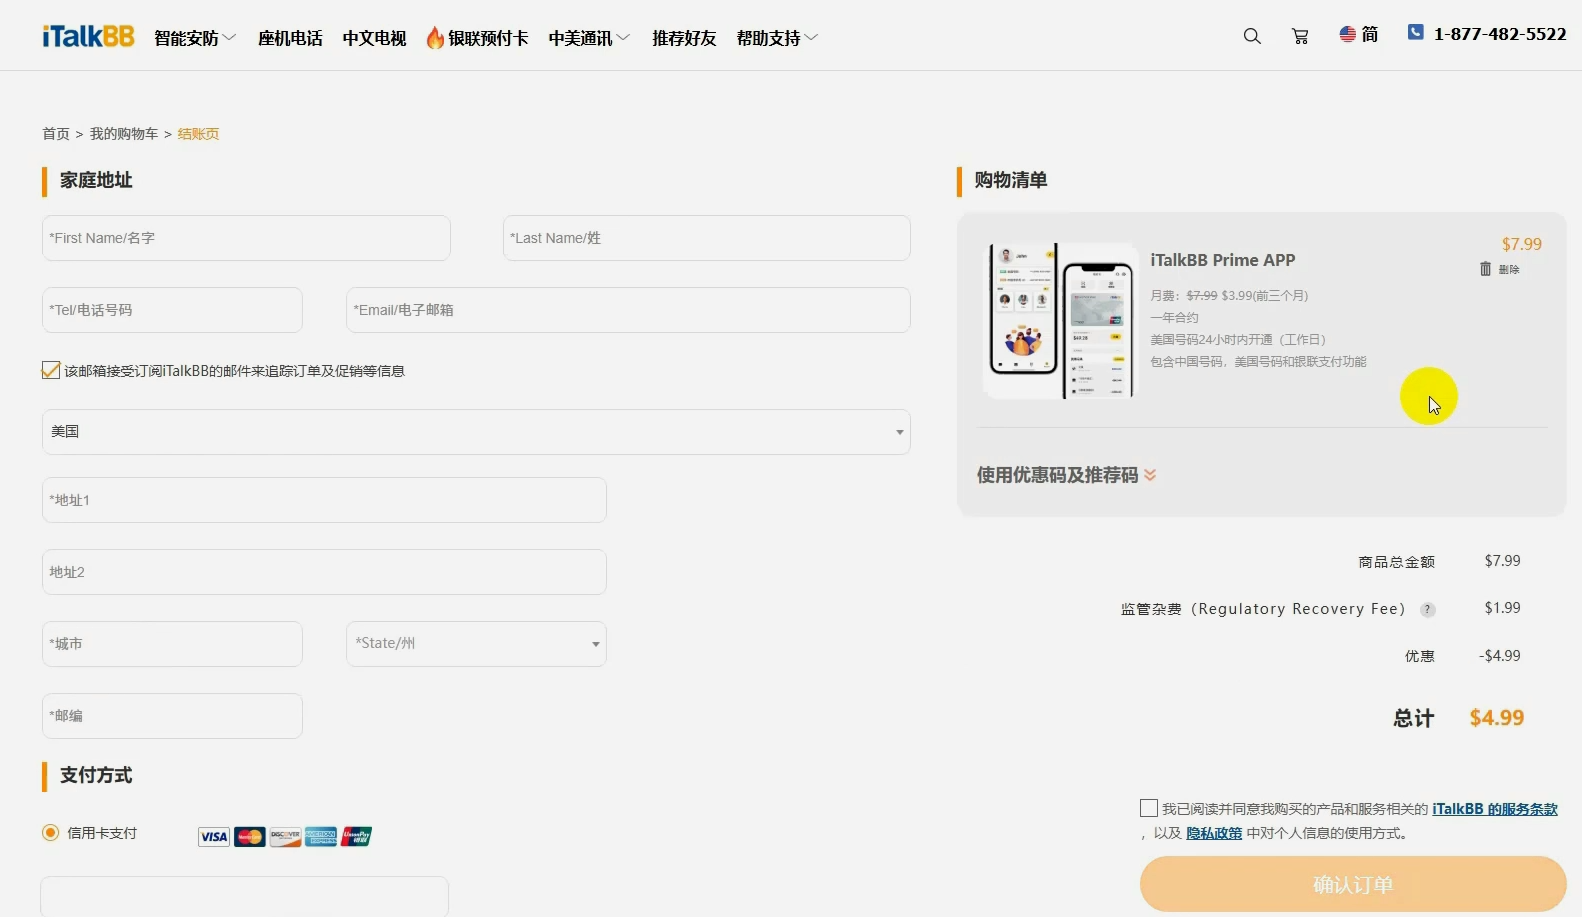1582x917 pixels.
Task: Click the -$4.99 优惠 value
Action: pos(1500,656)
